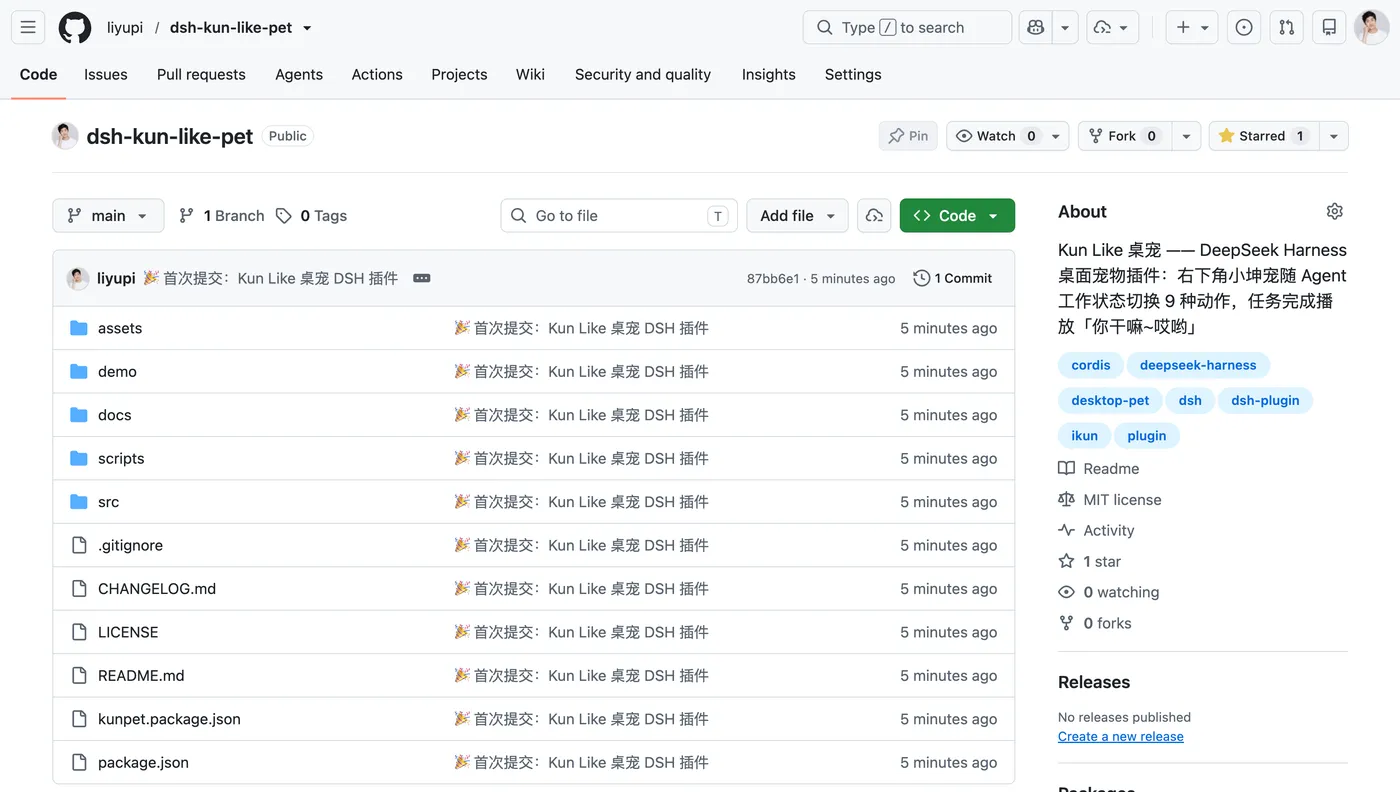This screenshot has height=792, width=1400.
Task: Show commit details ellipsis button
Action: click(x=422, y=278)
